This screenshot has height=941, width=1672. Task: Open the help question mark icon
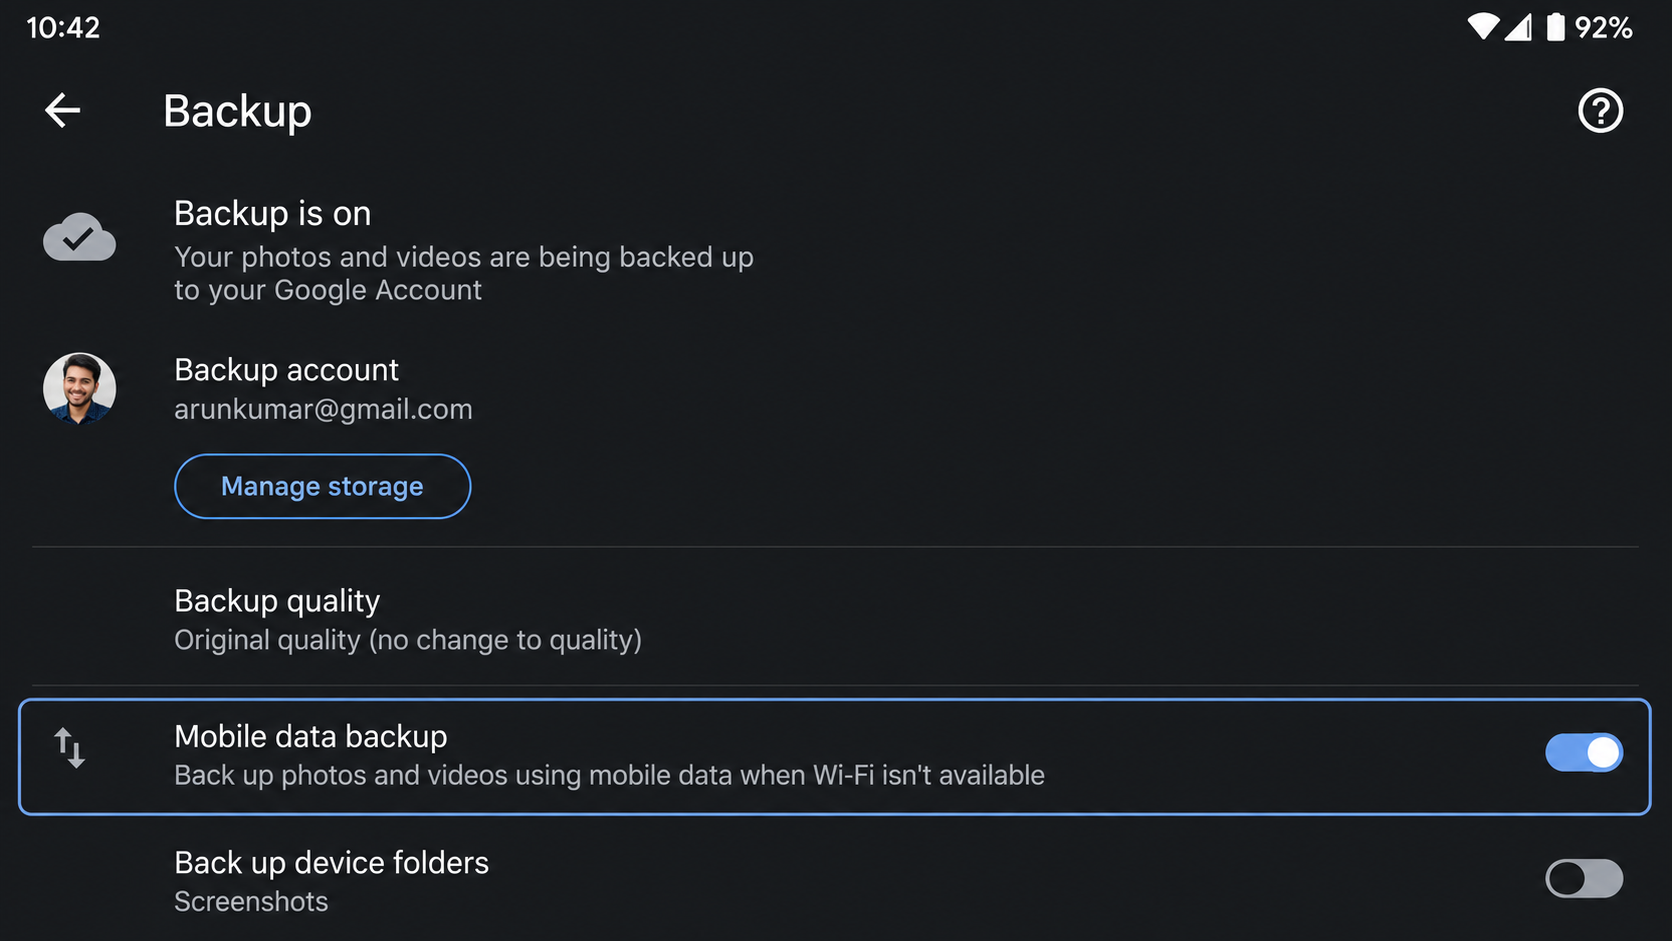click(1600, 110)
